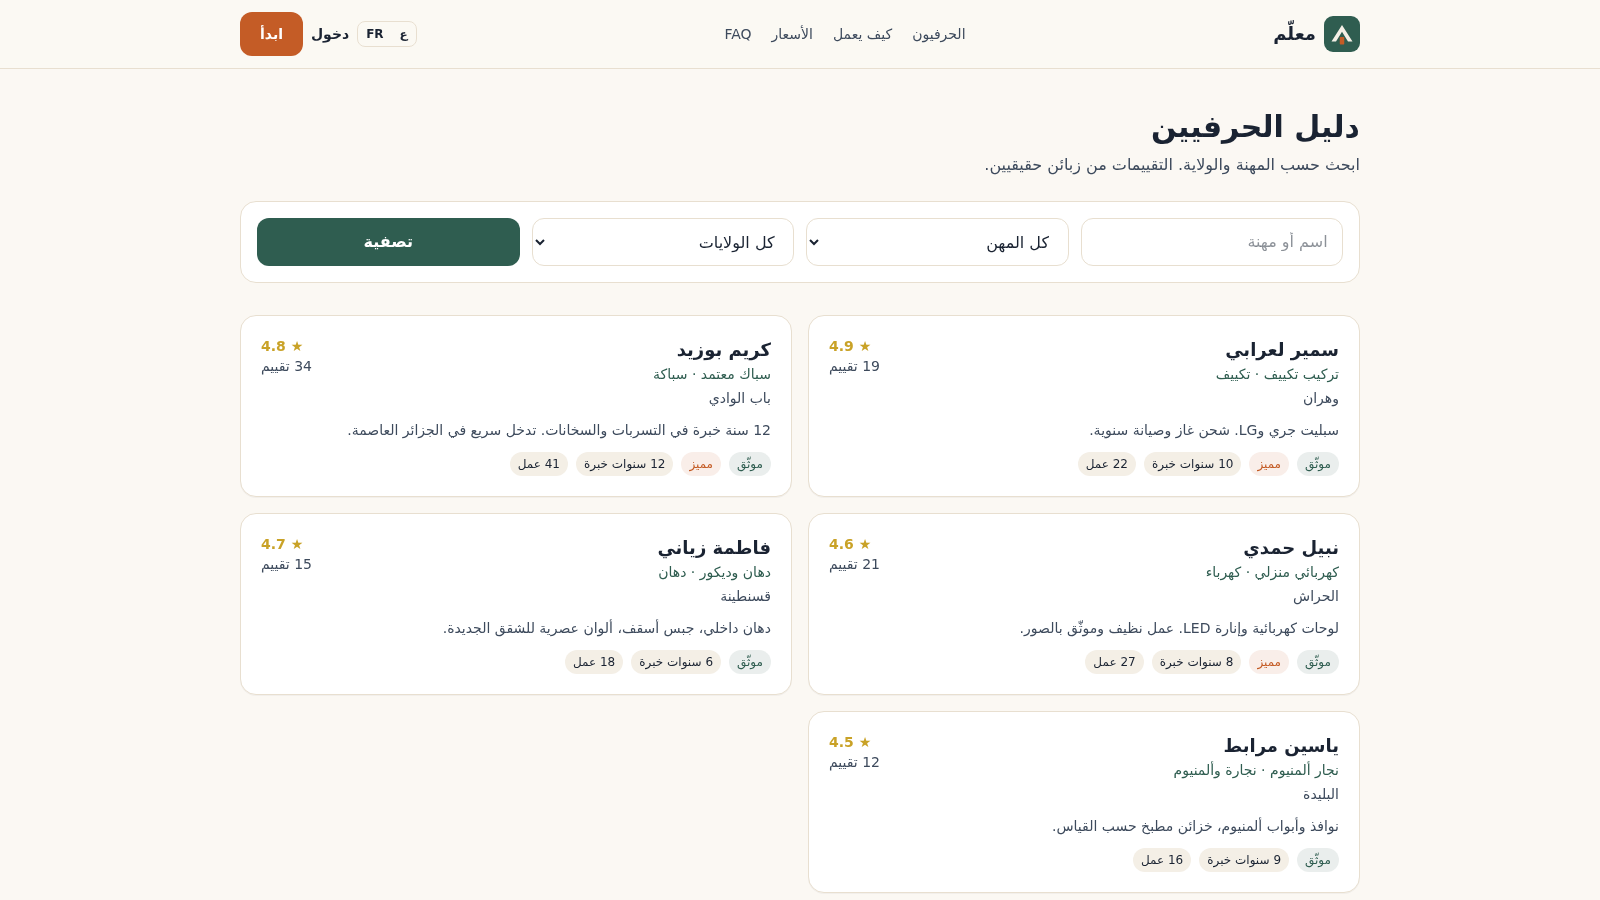Screen dimensions: 1600x900
Task: Click the دهان وديكور · دهان profession line
Action: [715, 572]
